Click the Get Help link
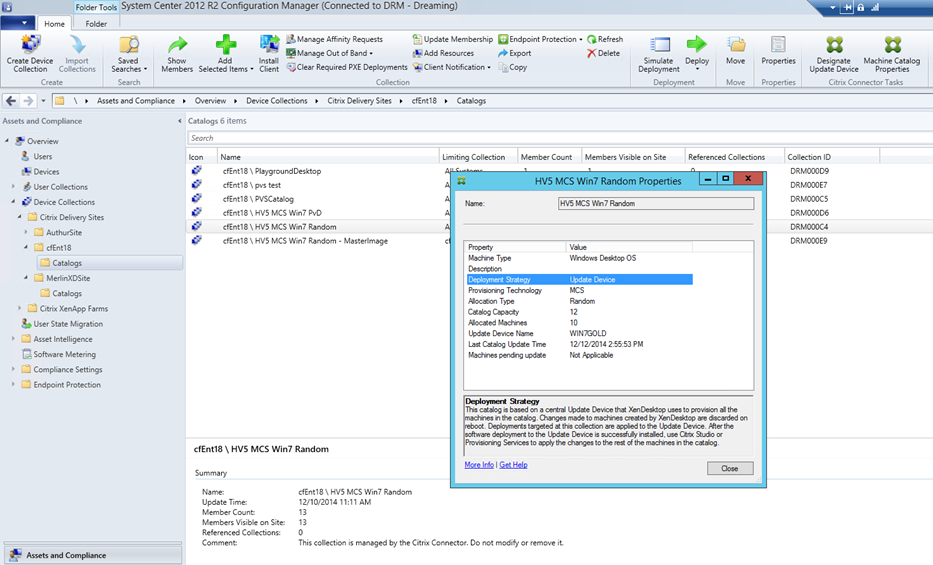 (513, 465)
